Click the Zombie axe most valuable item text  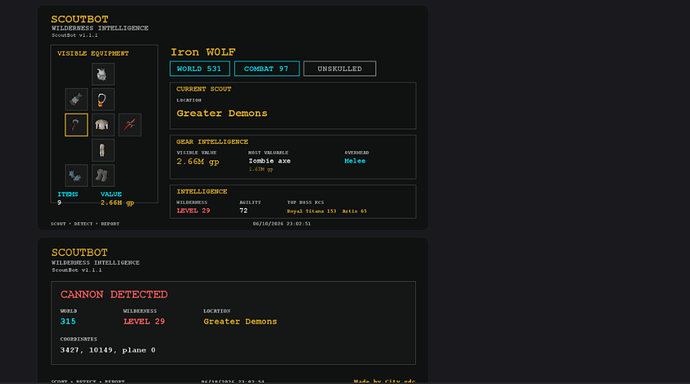269,161
